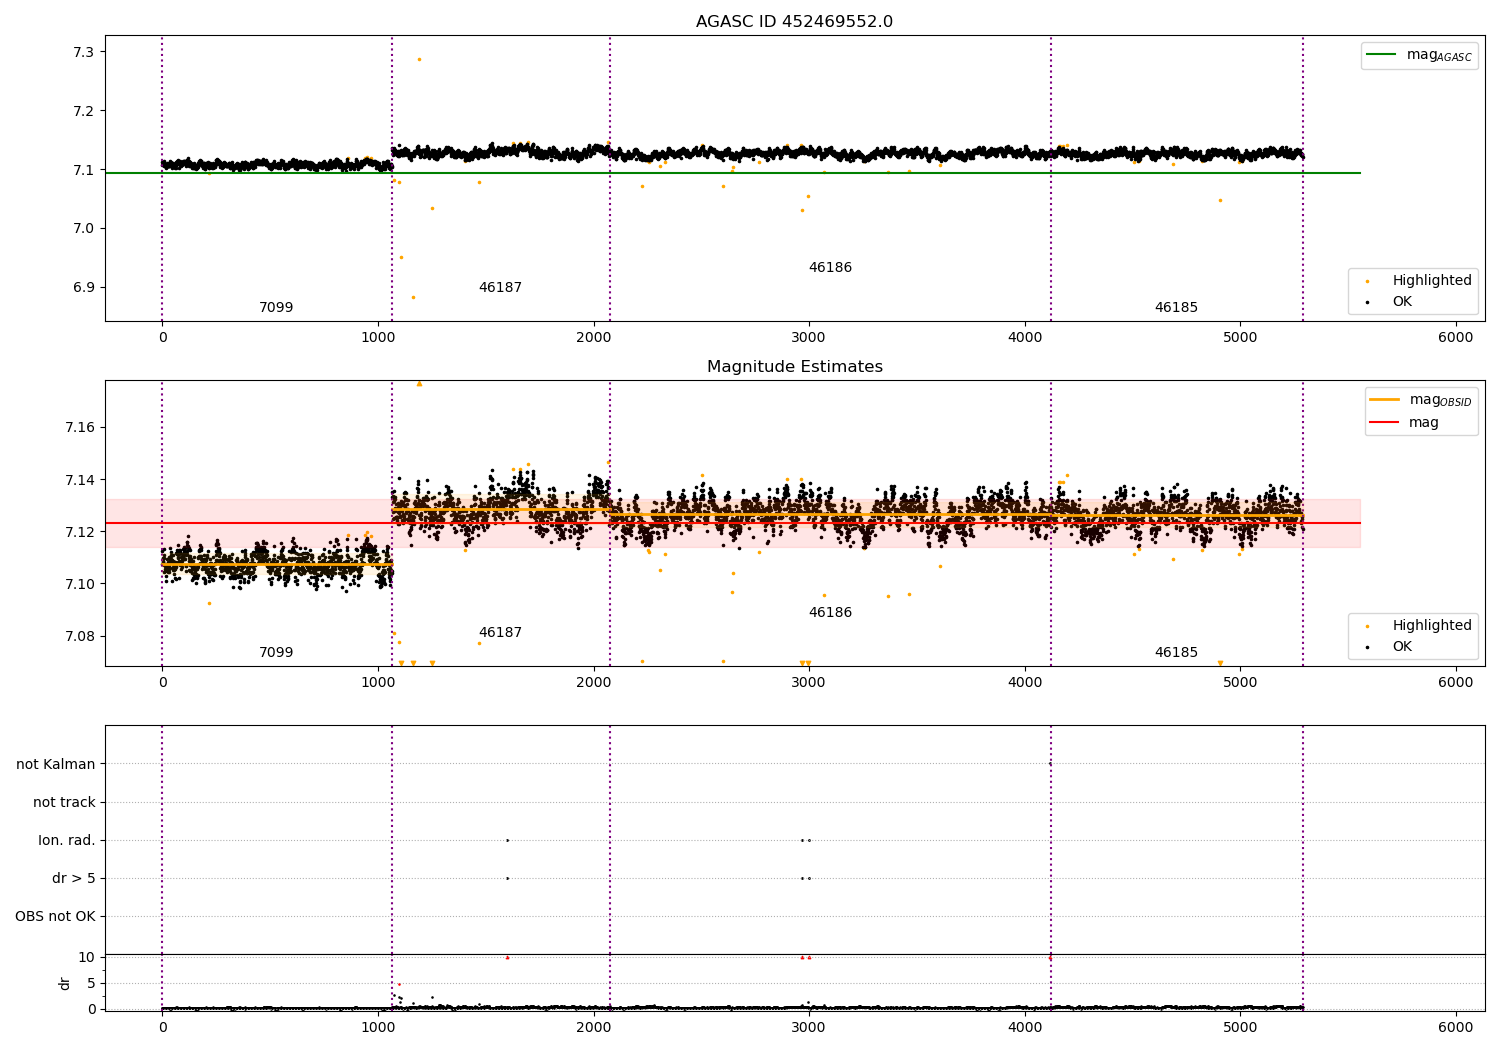
Task: Click the 7.3 tick label on top plot
Action: (85, 52)
